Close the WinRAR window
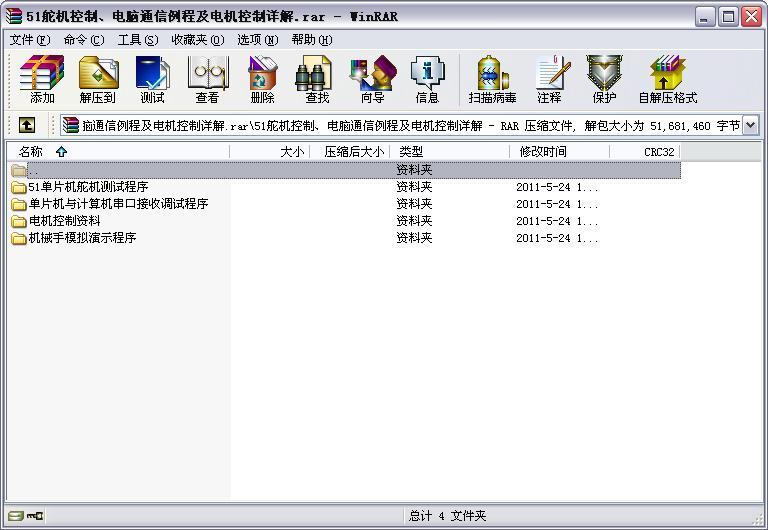The height and width of the screenshot is (530, 768). point(751,17)
